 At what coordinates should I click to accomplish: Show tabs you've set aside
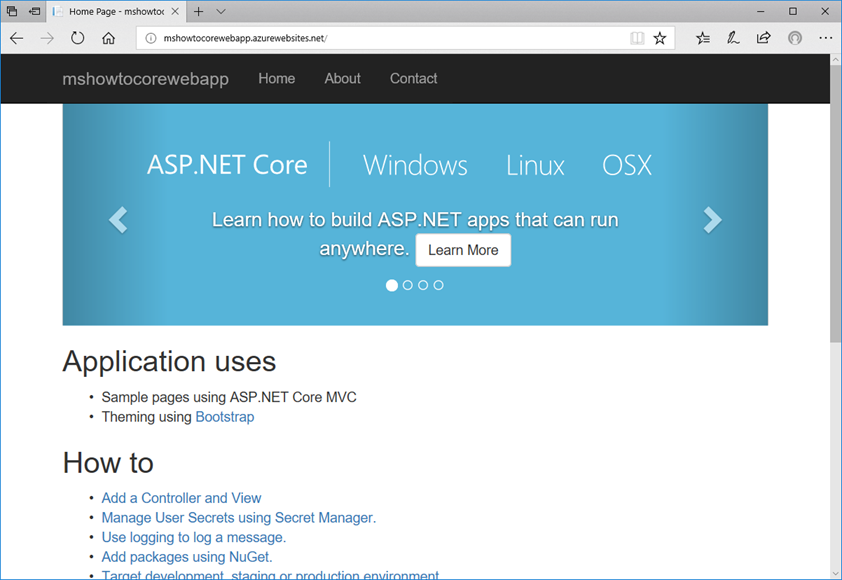pos(12,11)
